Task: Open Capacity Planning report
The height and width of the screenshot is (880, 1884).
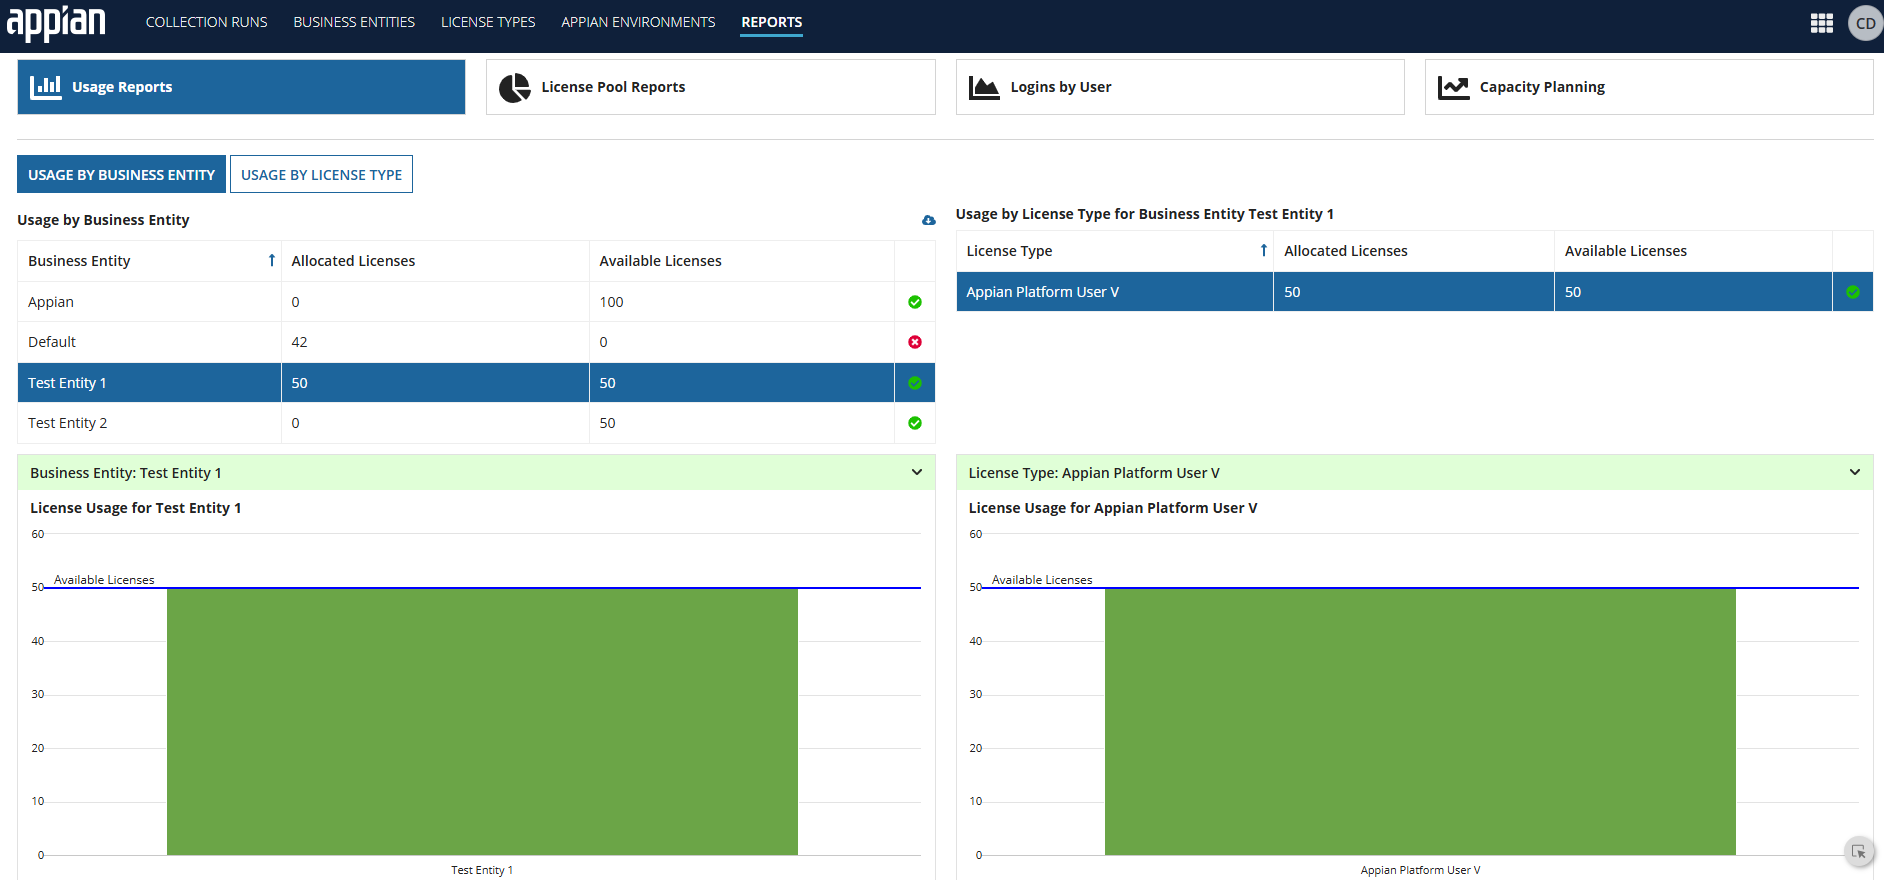Action: (1648, 87)
